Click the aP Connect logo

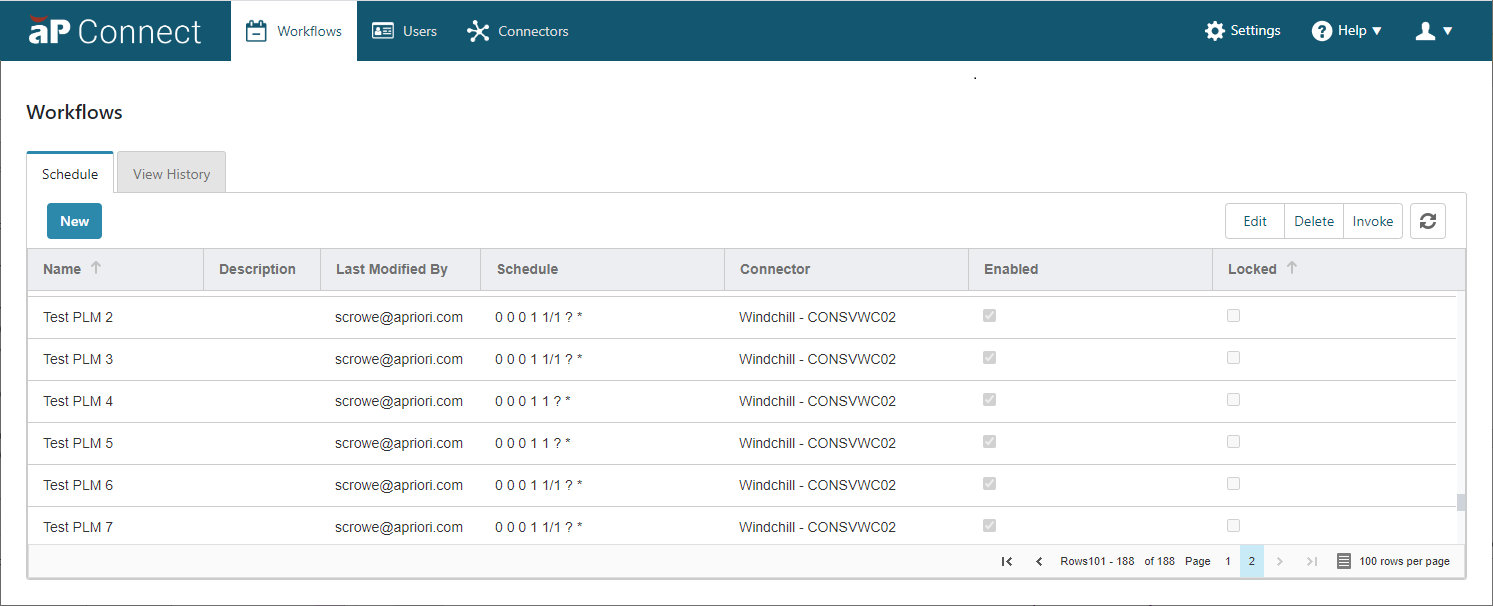click(115, 31)
